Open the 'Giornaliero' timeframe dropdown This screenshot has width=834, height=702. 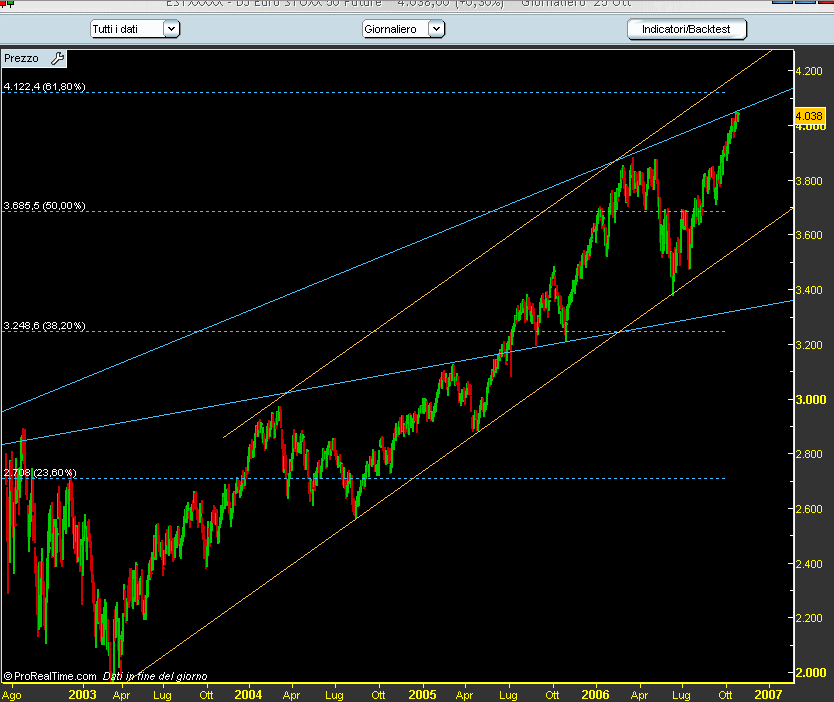436,29
